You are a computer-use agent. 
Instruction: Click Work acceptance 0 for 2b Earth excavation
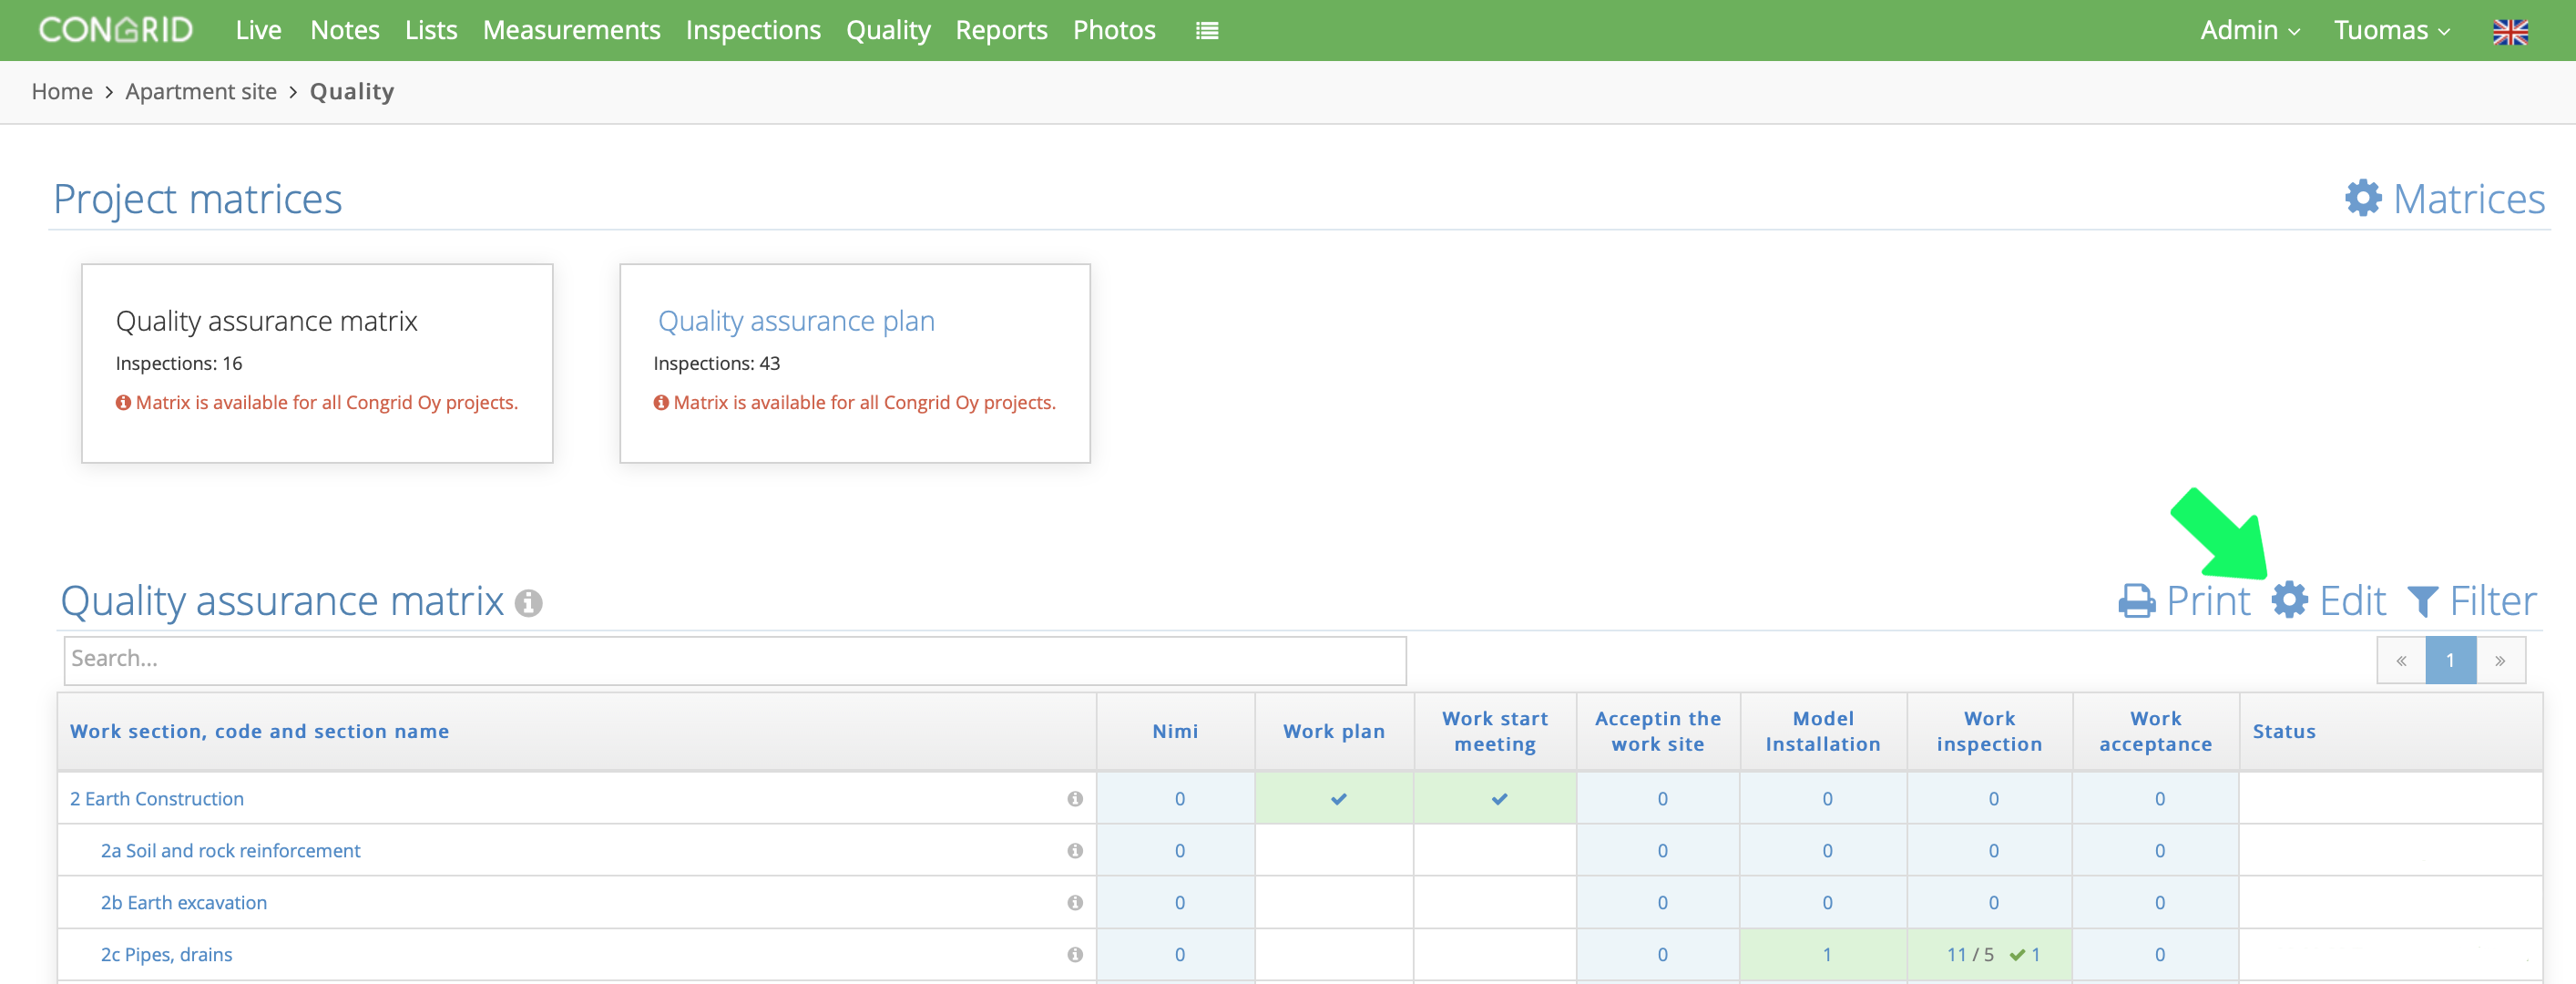[2159, 903]
